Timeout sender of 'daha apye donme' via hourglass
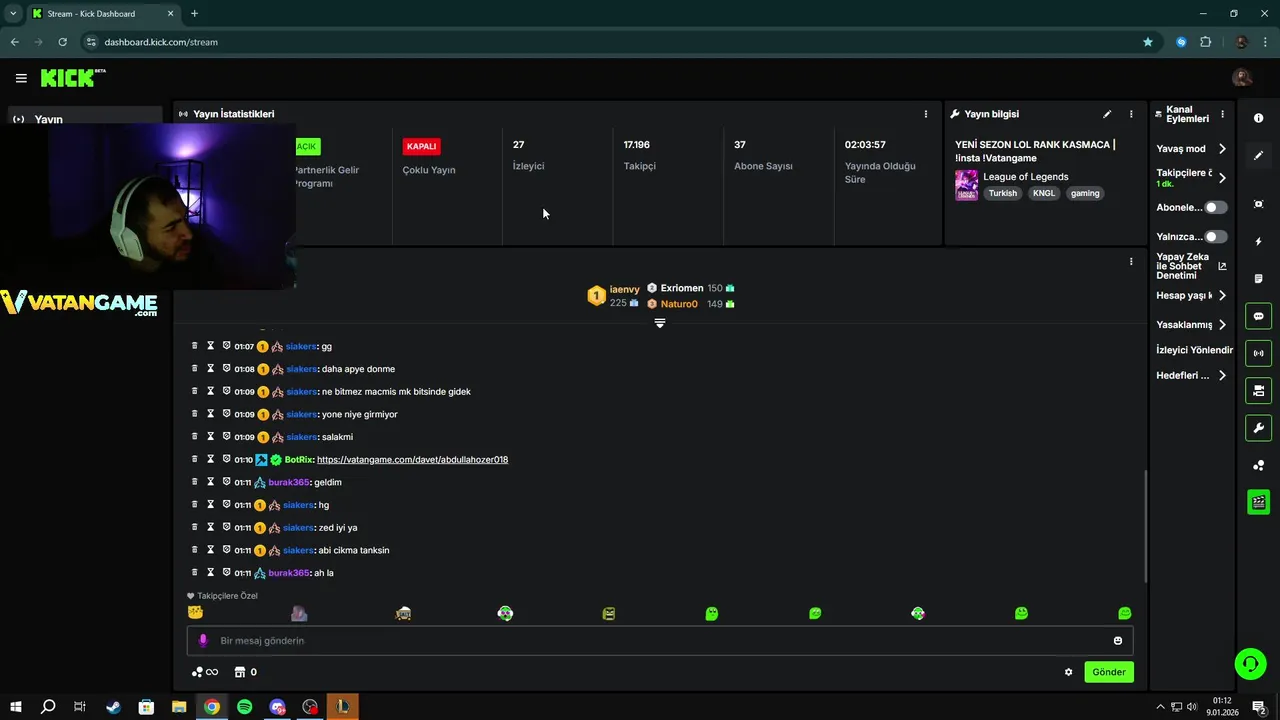 click(211, 369)
